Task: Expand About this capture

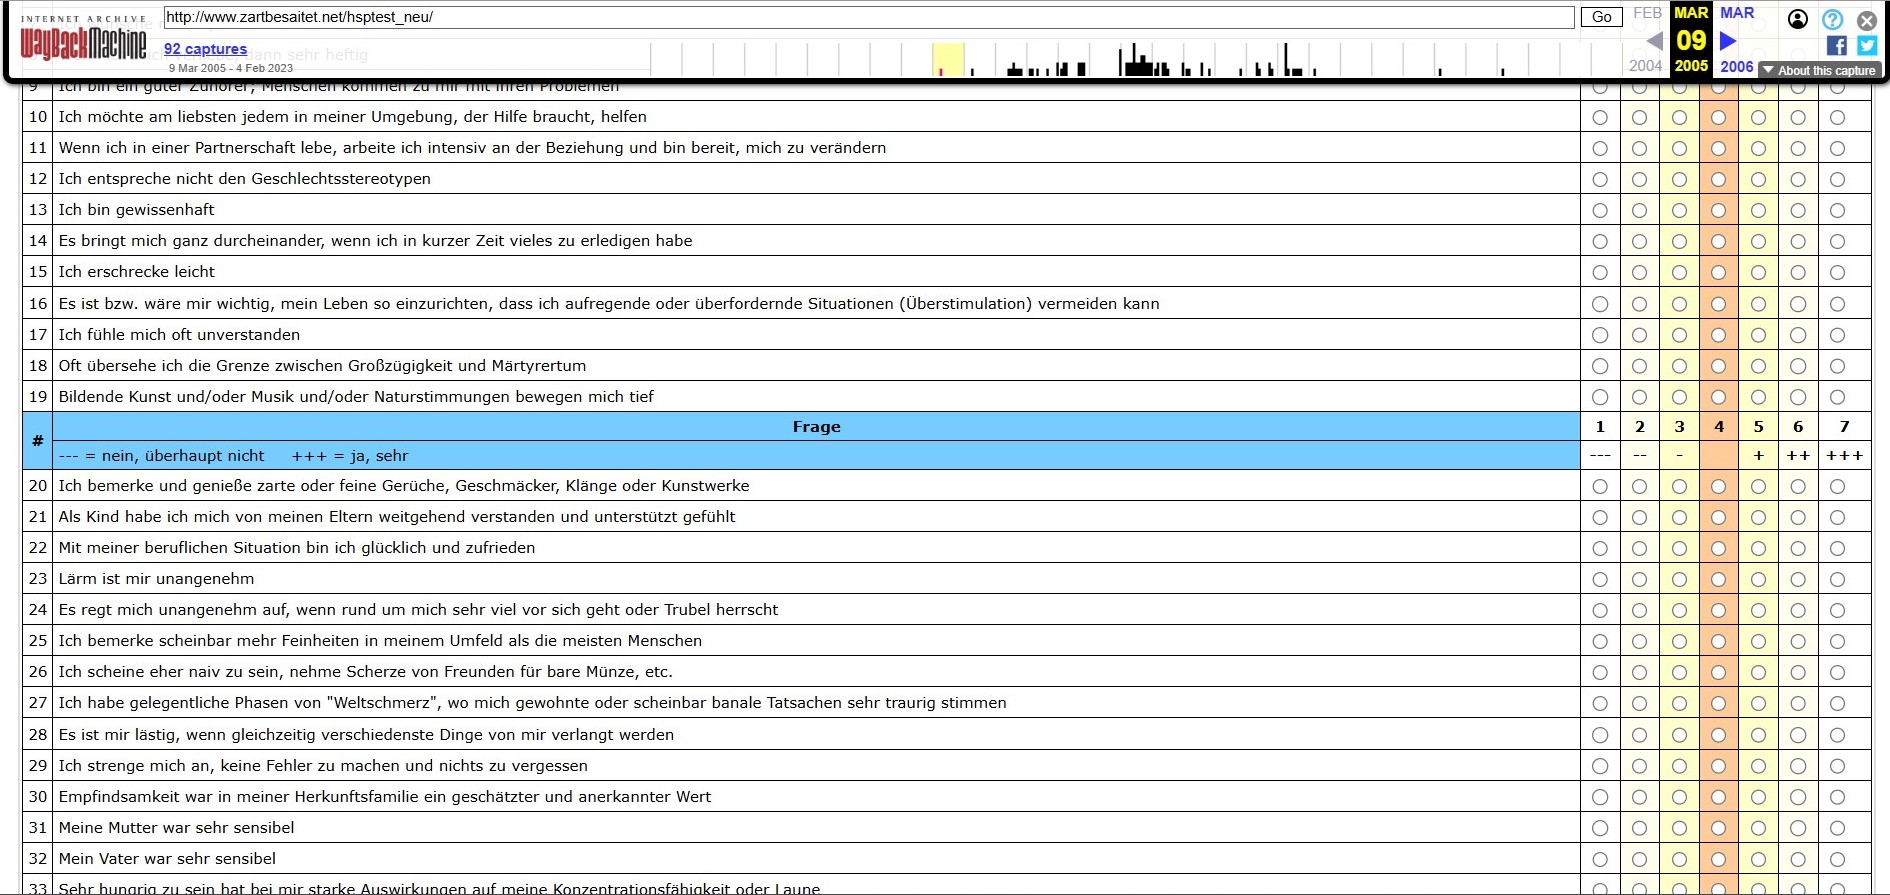Action: click(1820, 70)
